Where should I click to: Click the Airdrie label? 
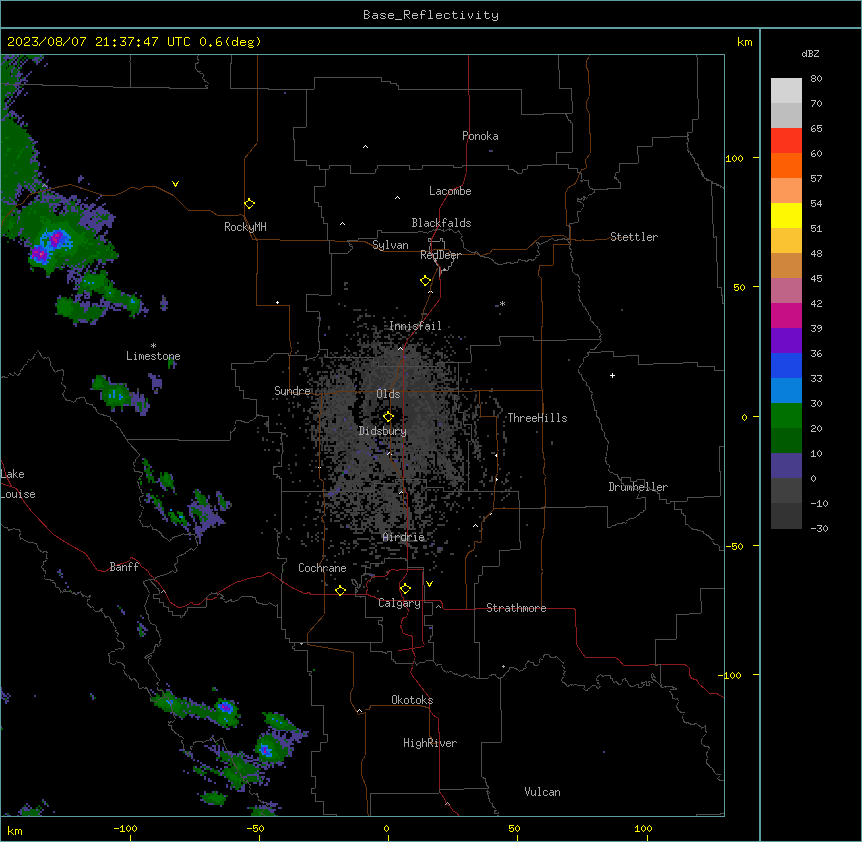[x=404, y=537]
